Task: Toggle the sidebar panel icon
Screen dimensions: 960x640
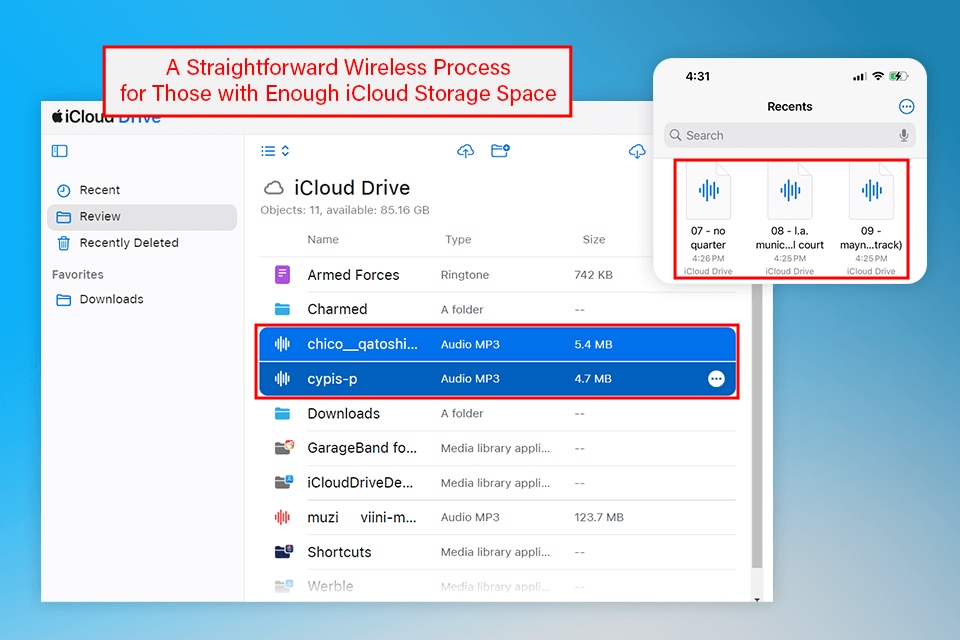Action: point(59,151)
